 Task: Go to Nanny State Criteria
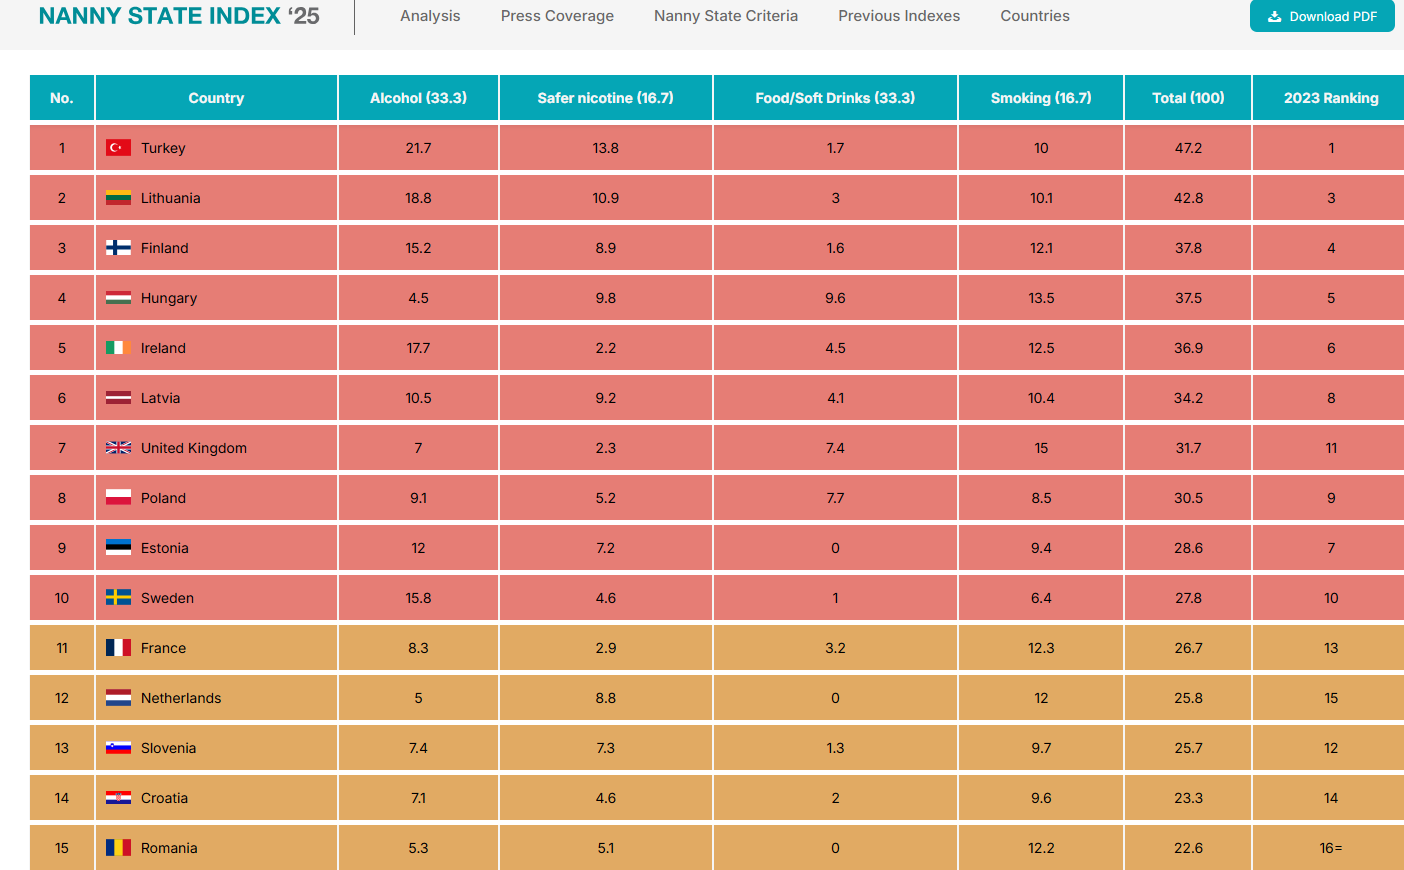point(726,16)
